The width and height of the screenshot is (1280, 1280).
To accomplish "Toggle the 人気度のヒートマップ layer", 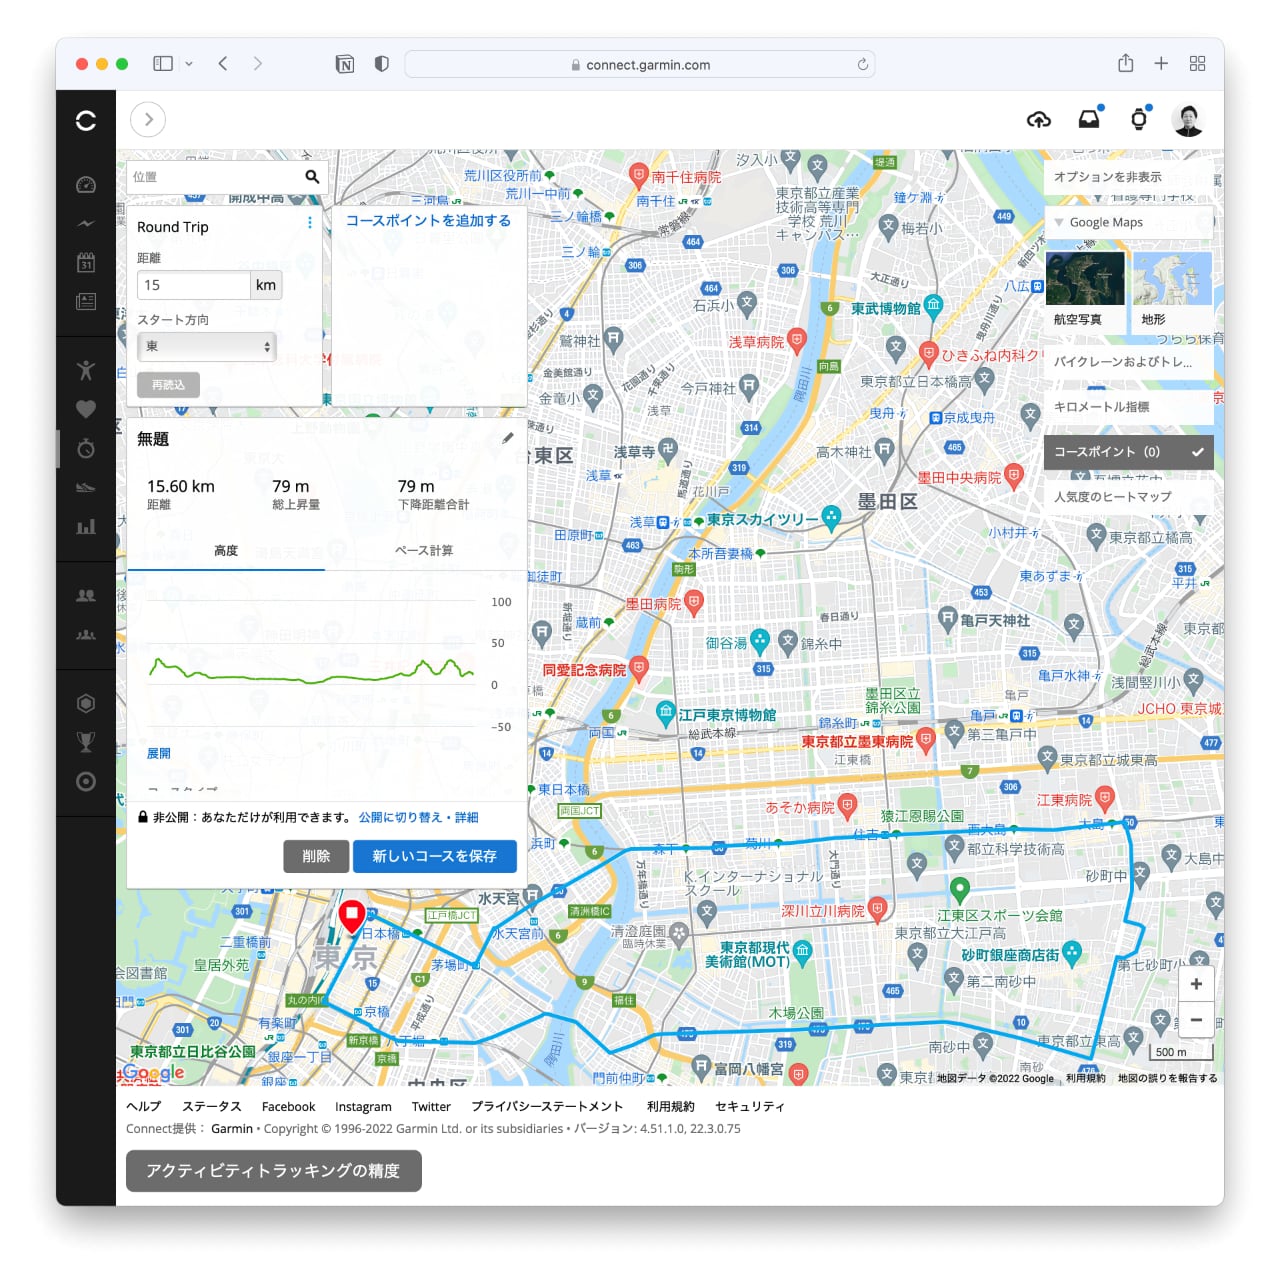I will [x=1128, y=497].
